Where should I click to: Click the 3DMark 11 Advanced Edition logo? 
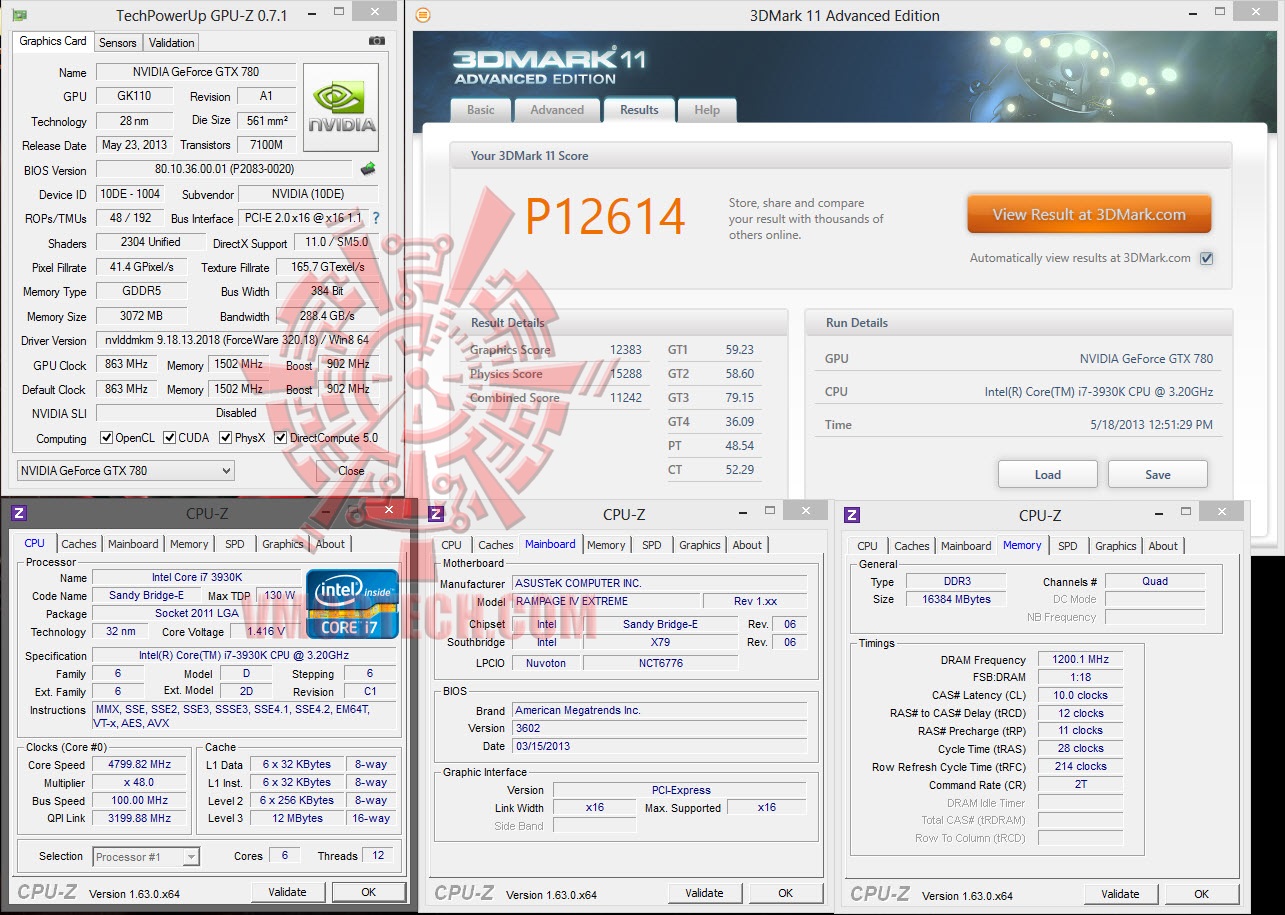click(x=548, y=65)
